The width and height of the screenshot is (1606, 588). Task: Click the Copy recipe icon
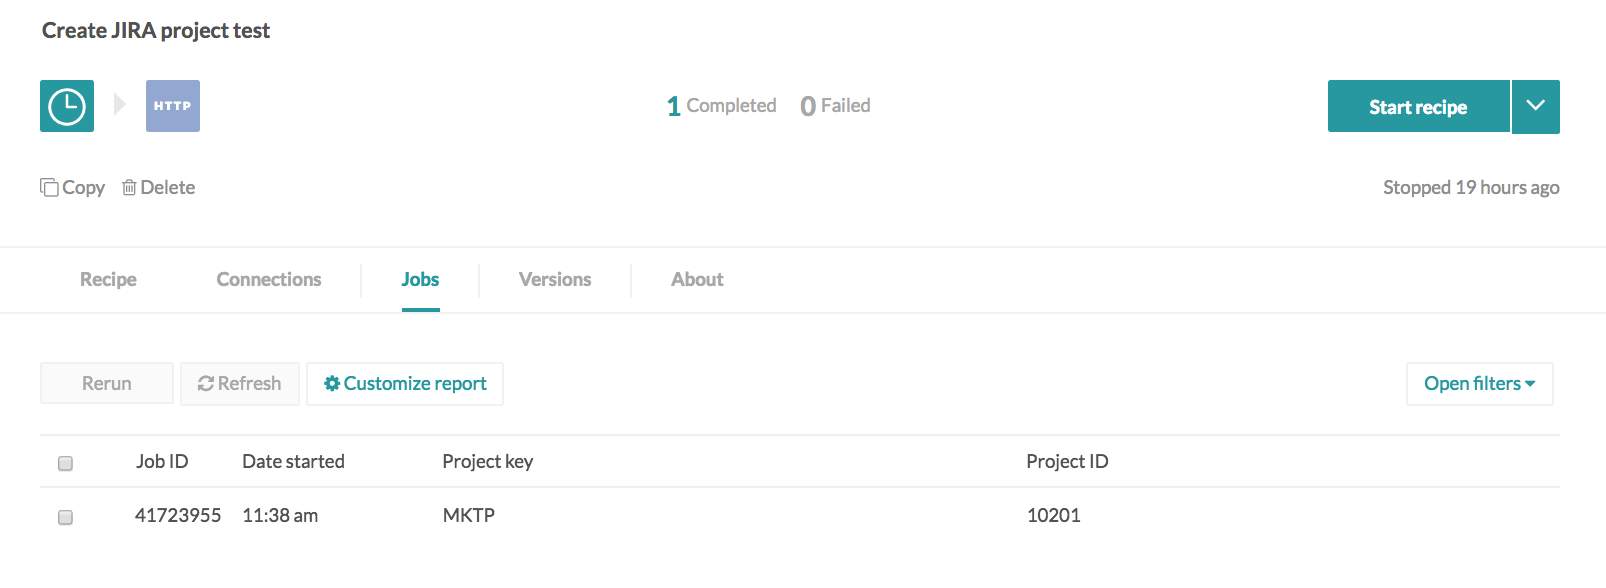pos(49,187)
